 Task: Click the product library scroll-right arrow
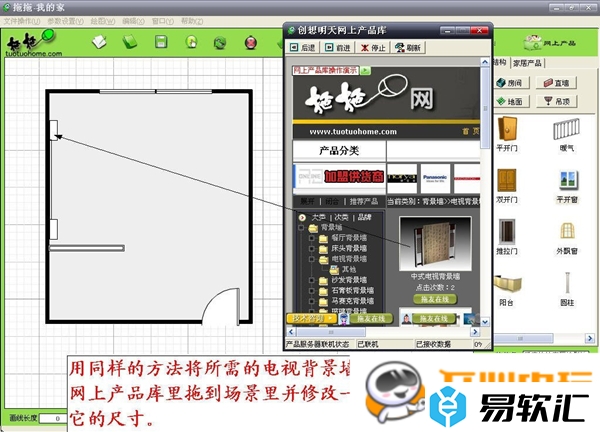click(x=475, y=332)
